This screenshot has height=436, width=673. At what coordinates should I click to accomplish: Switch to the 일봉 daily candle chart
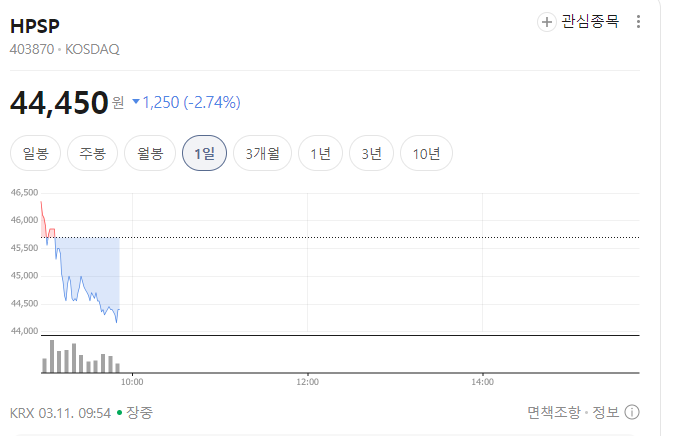(35, 153)
